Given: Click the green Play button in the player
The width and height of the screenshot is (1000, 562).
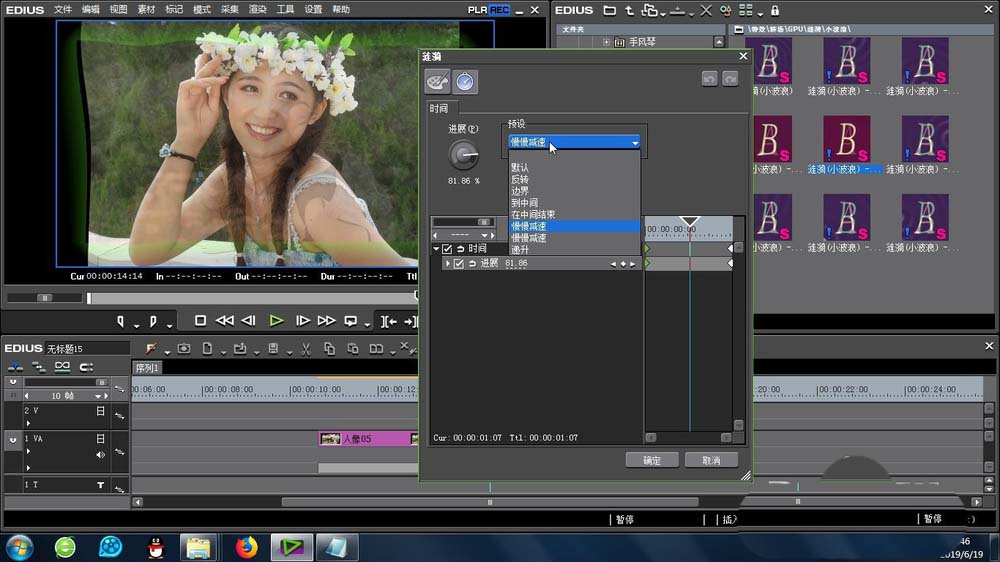Looking at the screenshot, I should (277, 321).
